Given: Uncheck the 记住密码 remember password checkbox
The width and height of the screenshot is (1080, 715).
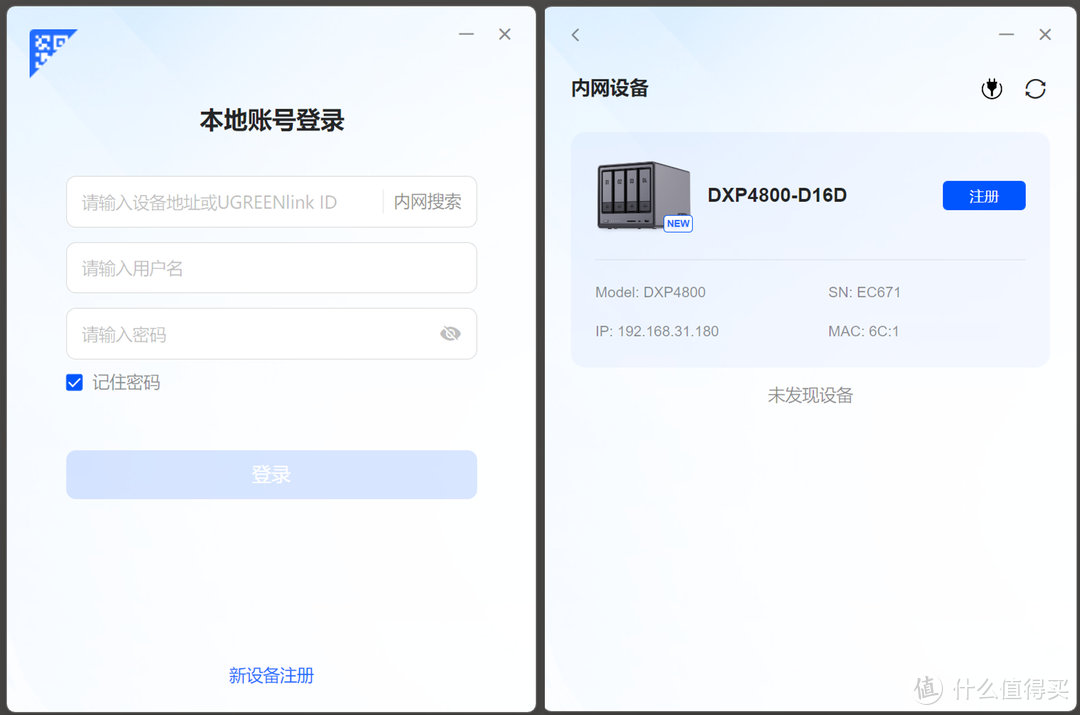Looking at the screenshot, I should tap(74, 382).
